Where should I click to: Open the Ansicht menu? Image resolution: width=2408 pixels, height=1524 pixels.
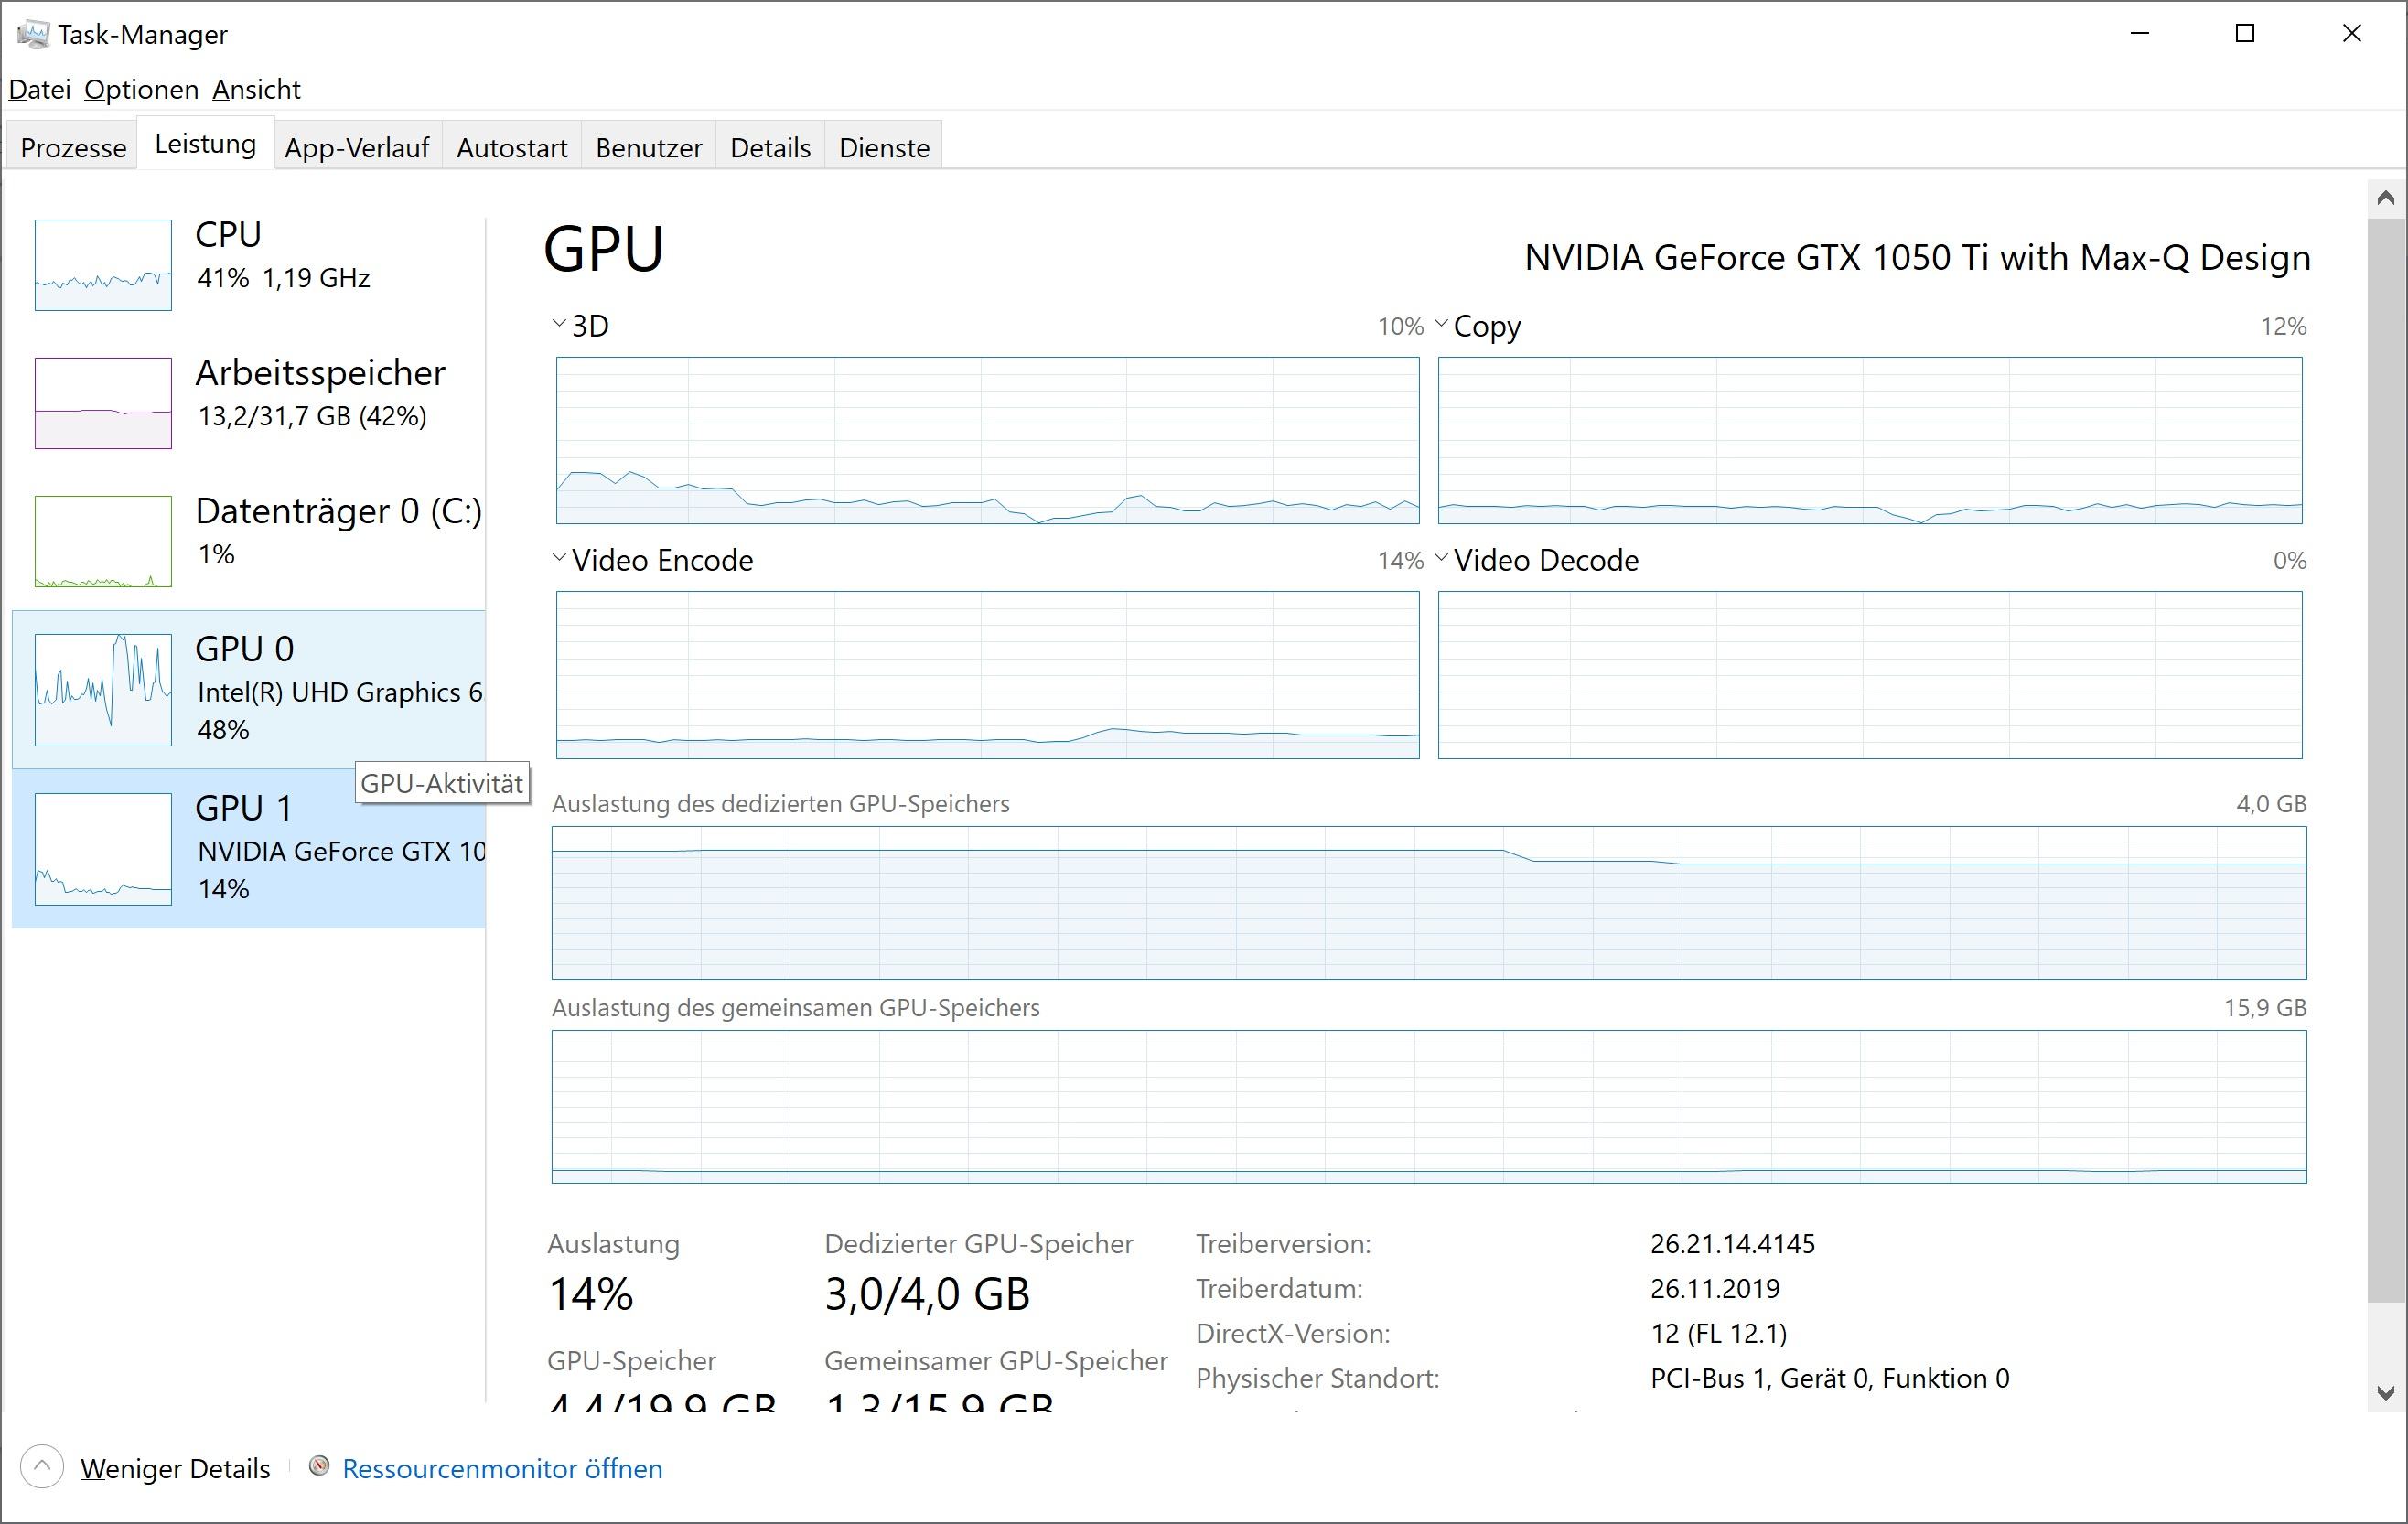(x=256, y=89)
